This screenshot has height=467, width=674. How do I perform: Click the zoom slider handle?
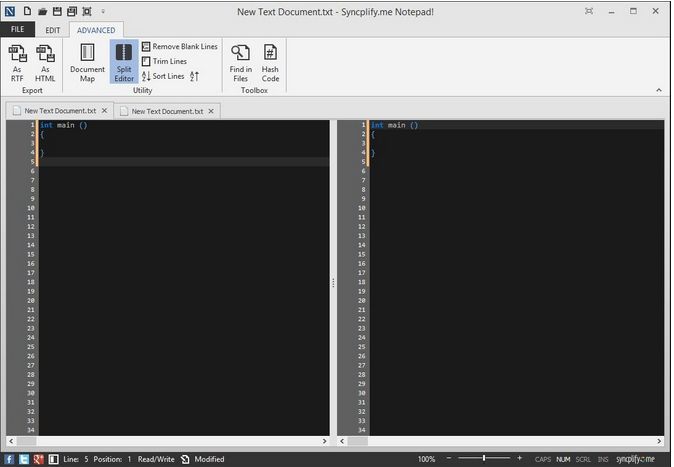484,458
